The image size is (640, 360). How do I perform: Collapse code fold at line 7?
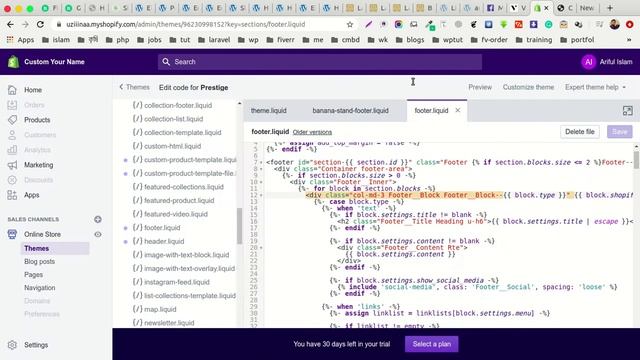point(261,162)
